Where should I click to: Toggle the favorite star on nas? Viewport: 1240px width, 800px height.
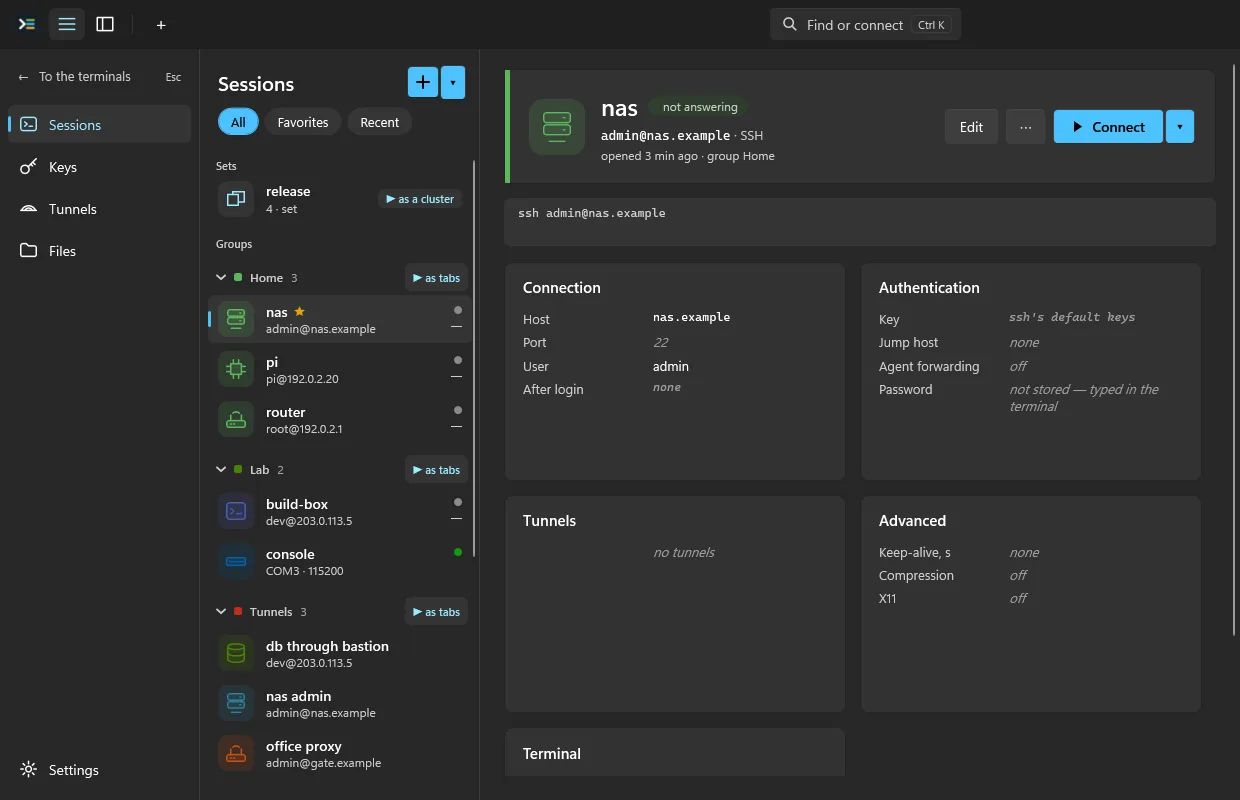[x=299, y=312]
